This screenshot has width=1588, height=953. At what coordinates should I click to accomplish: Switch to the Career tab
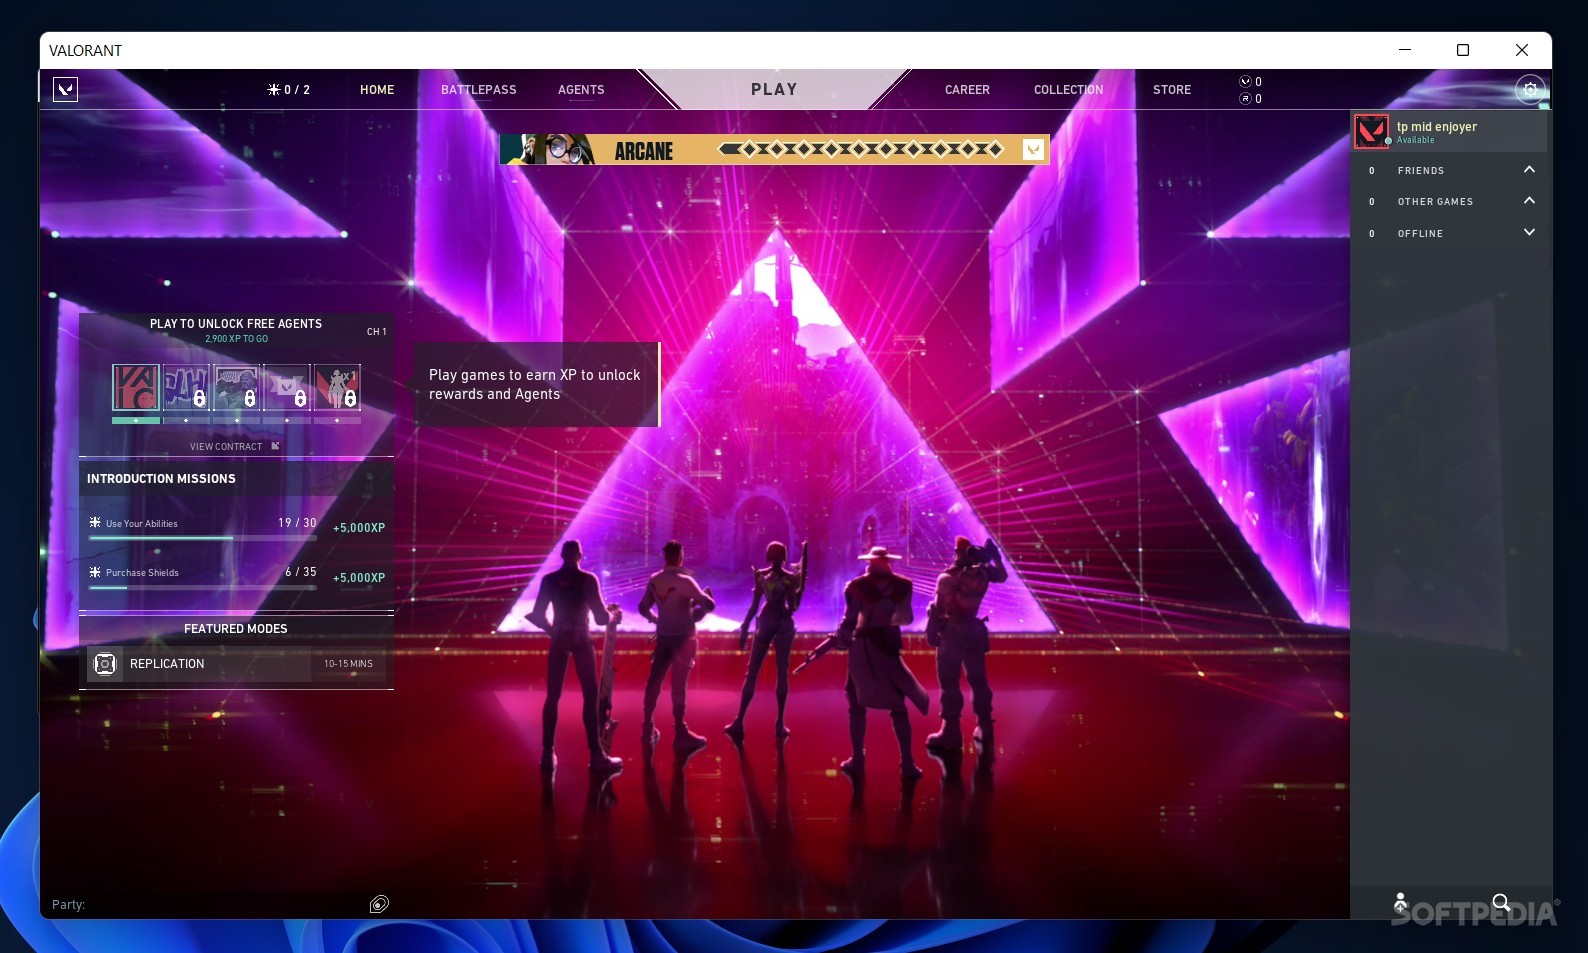click(x=967, y=90)
